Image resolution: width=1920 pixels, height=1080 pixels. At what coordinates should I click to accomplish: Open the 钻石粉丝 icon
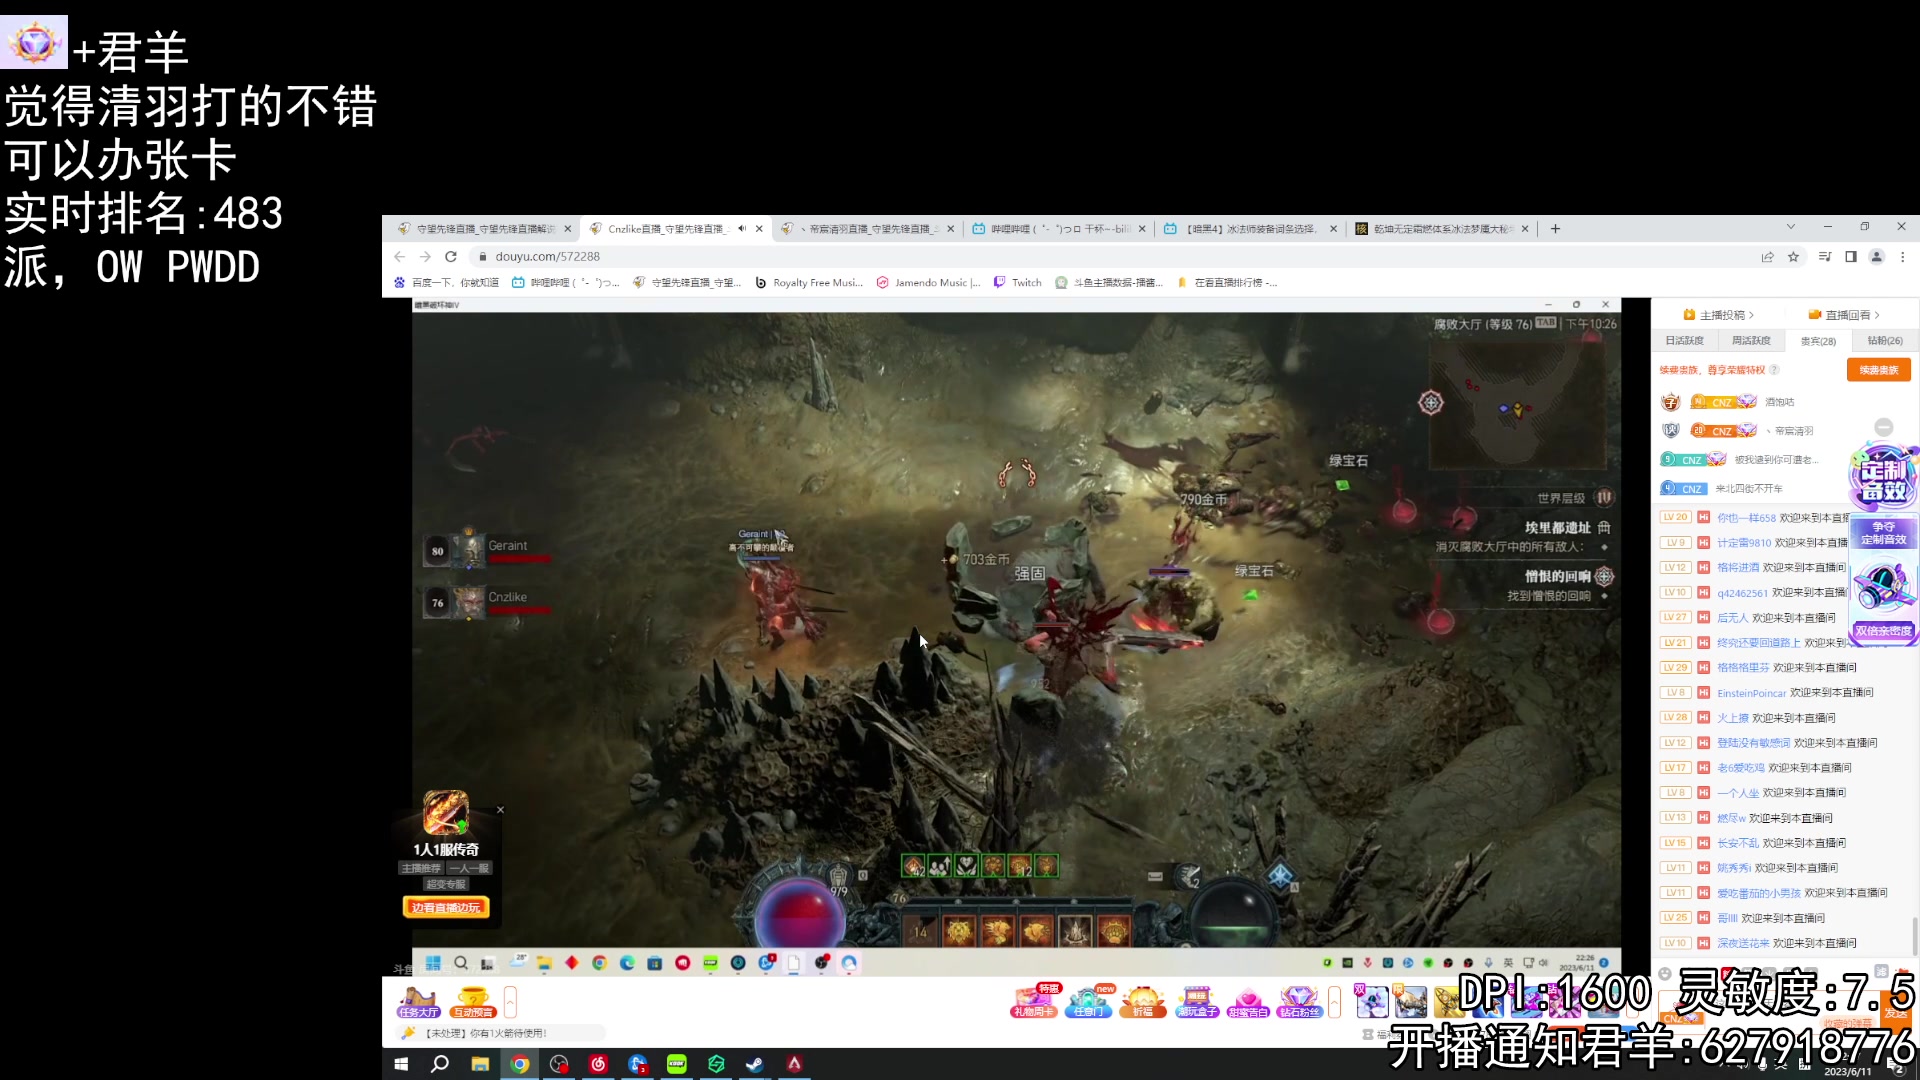[1299, 1002]
